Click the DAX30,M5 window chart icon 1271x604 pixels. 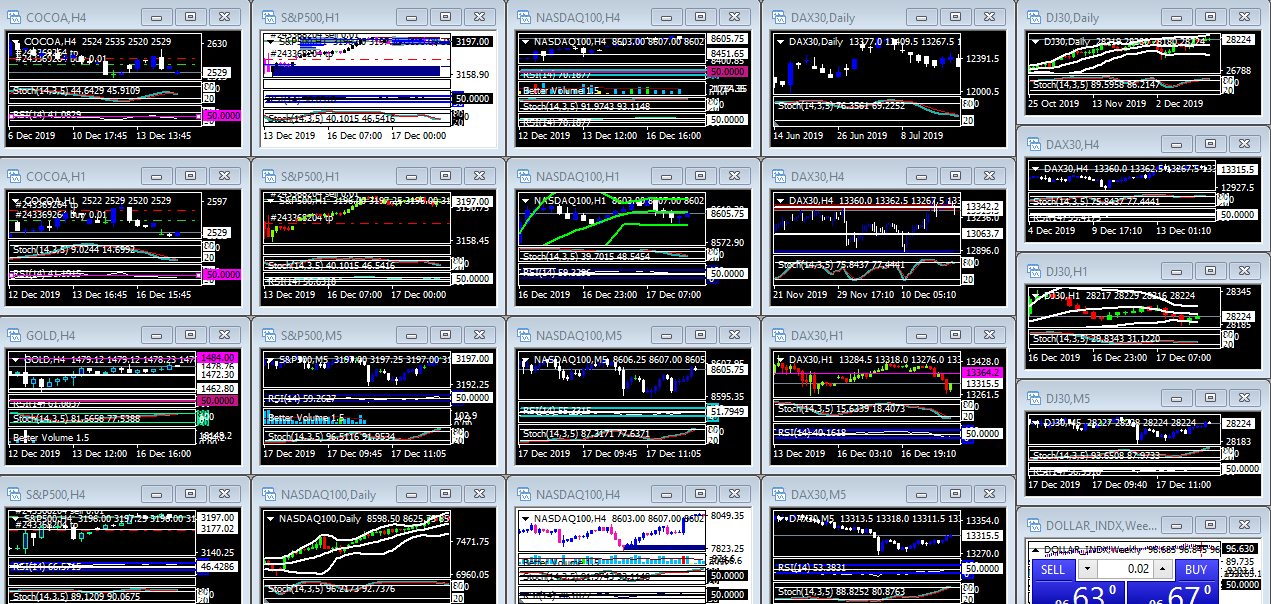(777, 494)
